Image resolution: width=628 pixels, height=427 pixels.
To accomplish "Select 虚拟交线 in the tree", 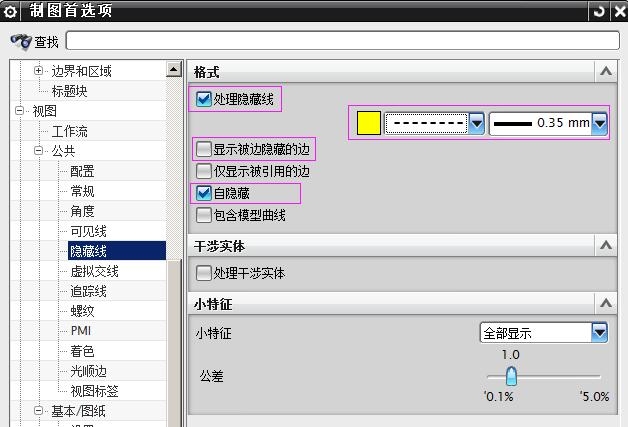I will tap(94, 271).
